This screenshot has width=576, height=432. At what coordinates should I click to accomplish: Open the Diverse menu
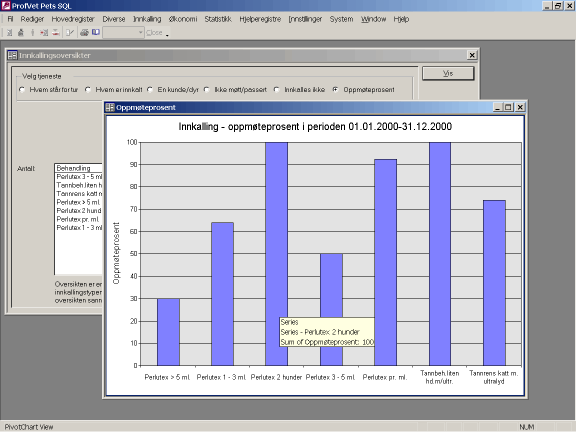pyautogui.click(x=114, y=19)
